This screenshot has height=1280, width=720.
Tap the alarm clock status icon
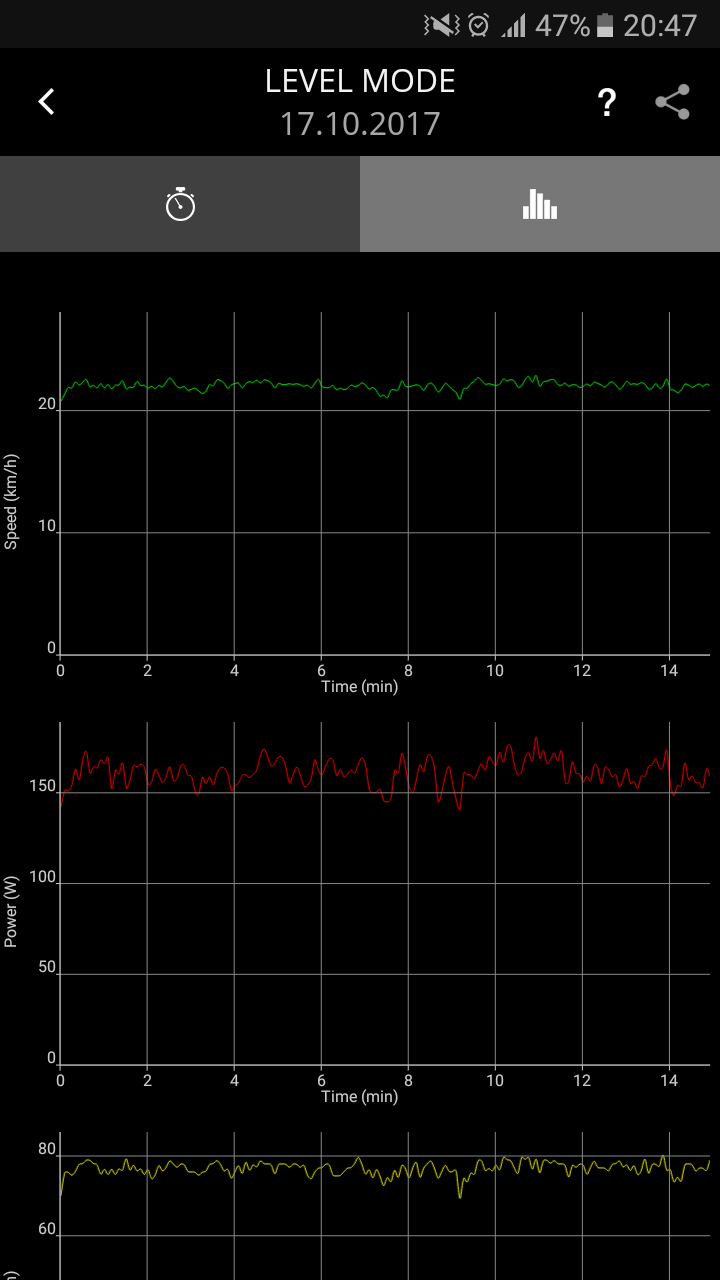[479, 25]
